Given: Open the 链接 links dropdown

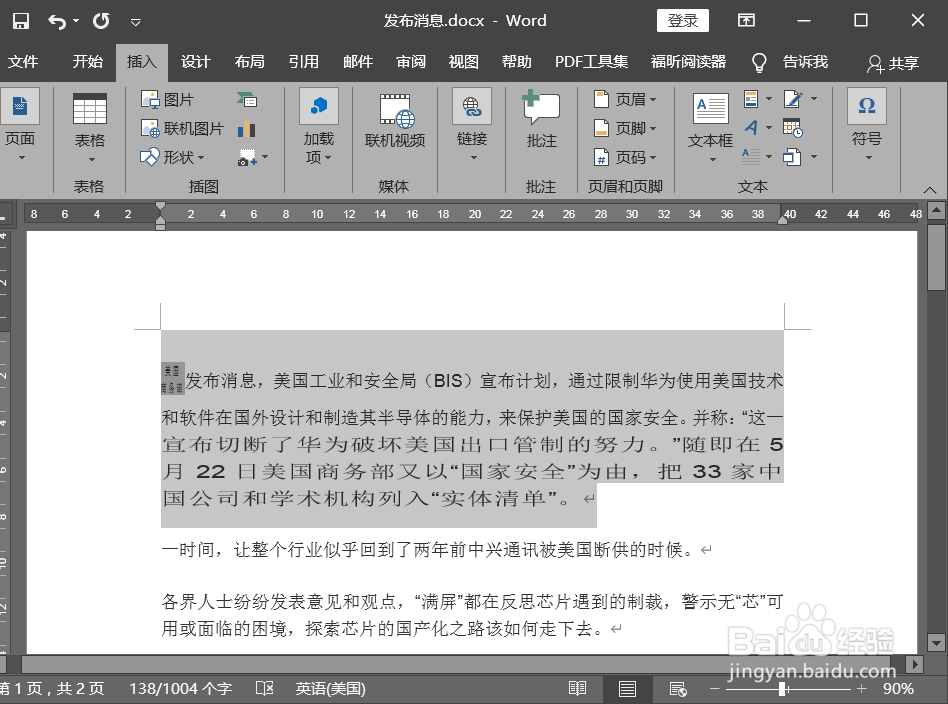Looking at the screenshot, I should 472,125.
